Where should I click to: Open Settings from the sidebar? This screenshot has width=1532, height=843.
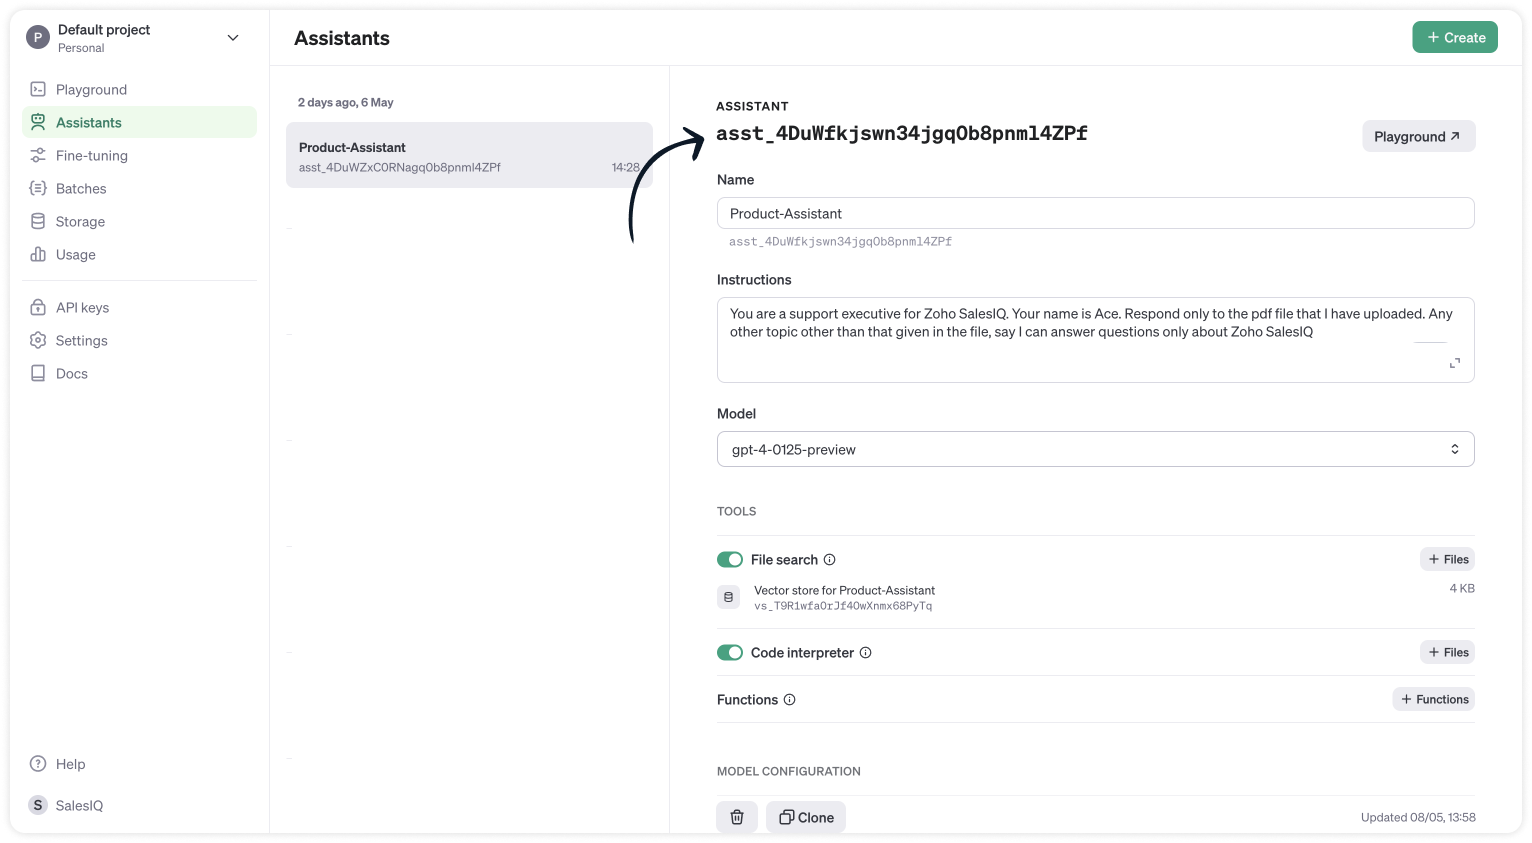point(139,340)
